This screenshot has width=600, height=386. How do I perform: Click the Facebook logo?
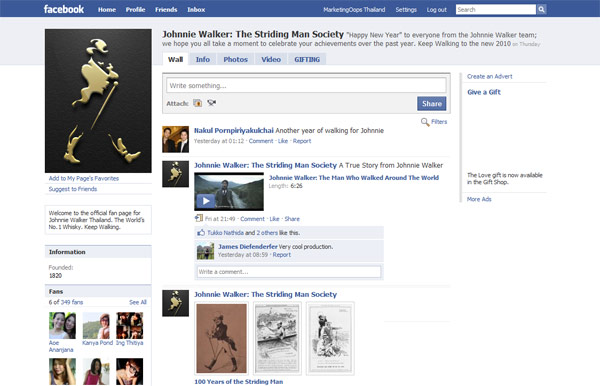click(x=64, y=9)
